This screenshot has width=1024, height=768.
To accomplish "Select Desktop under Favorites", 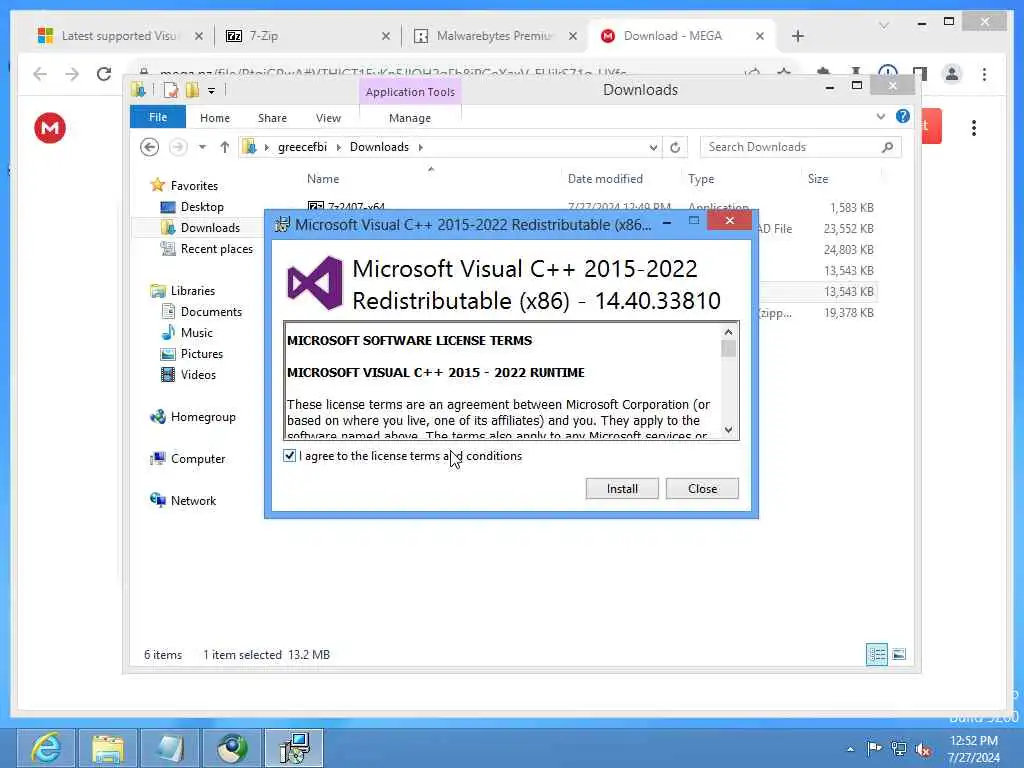I will click(202, 207).
